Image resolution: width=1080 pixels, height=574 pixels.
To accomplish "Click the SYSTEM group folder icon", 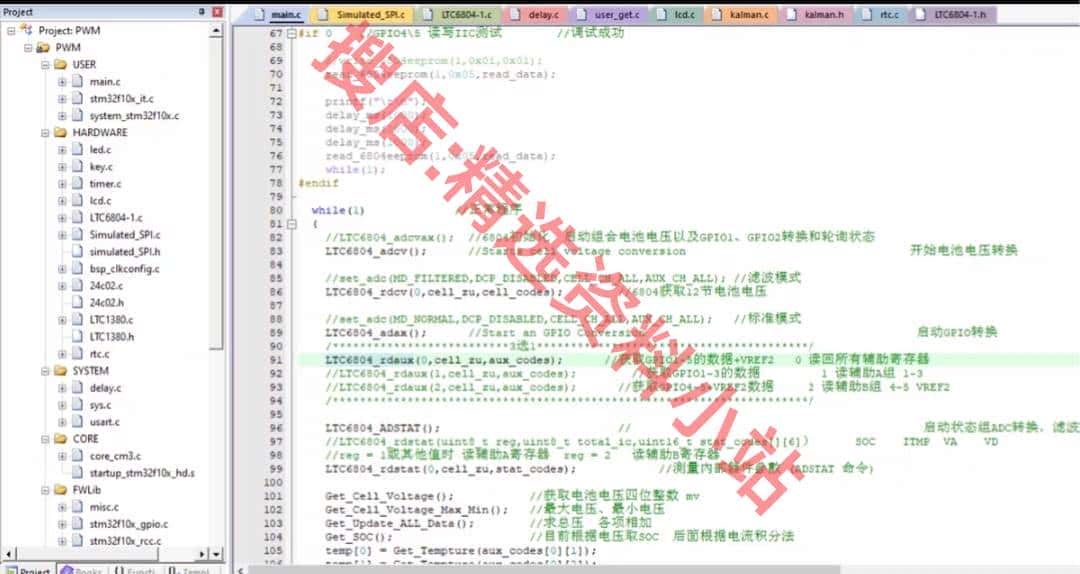I will pos(60,371).
